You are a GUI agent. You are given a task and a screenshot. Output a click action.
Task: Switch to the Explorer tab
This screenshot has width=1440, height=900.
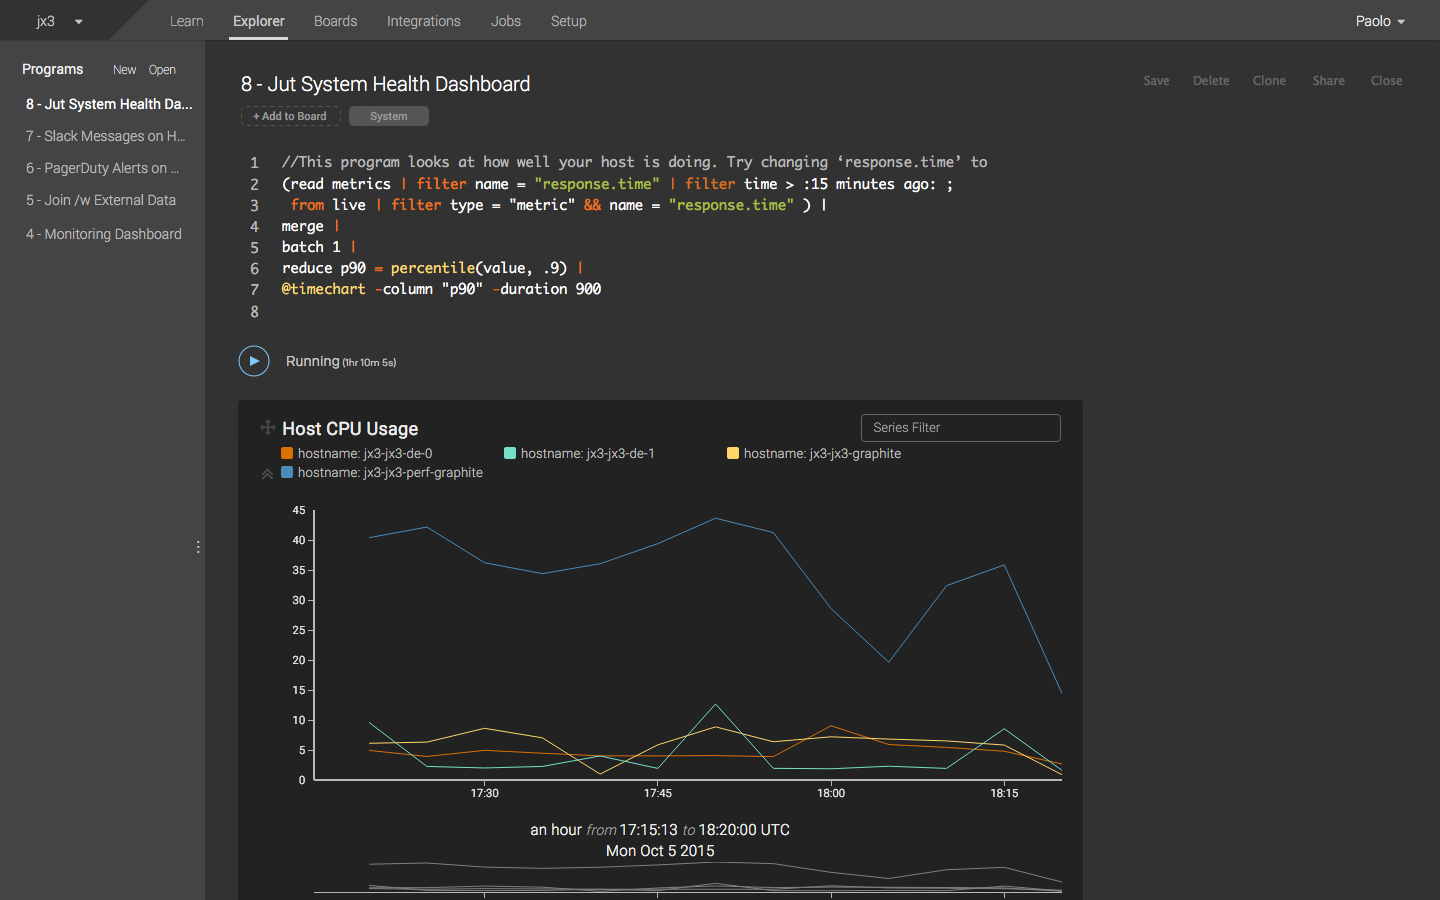[259, 21]
